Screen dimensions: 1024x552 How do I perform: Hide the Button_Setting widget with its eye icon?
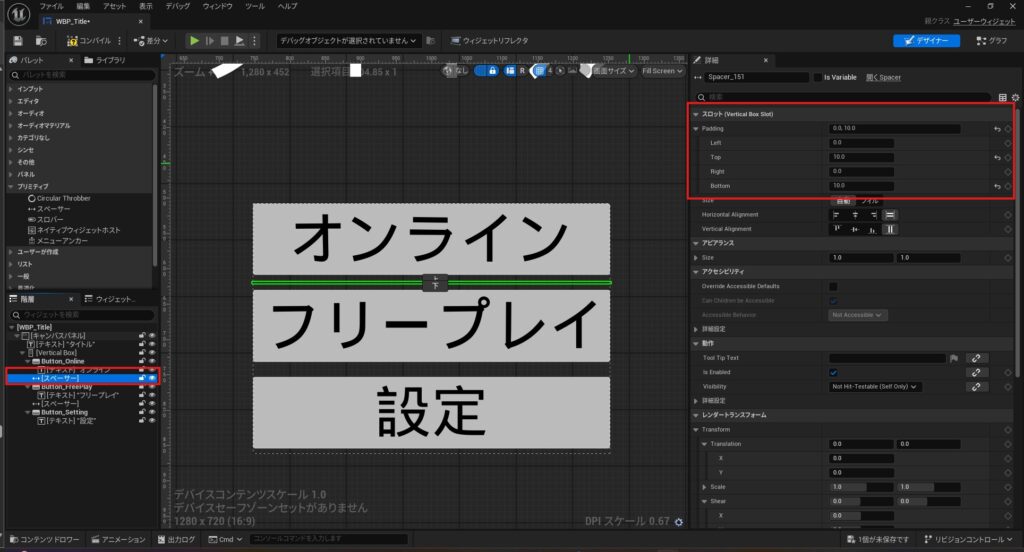point(152,412)
